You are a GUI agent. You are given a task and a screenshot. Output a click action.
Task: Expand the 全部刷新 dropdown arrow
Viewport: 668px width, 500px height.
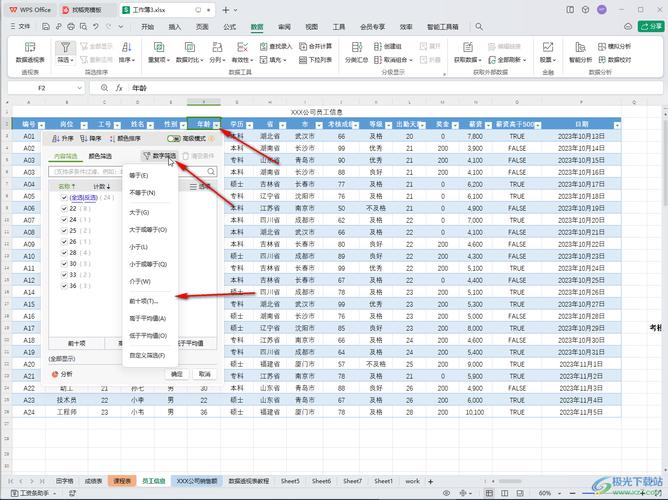click(x=524, y=60)
